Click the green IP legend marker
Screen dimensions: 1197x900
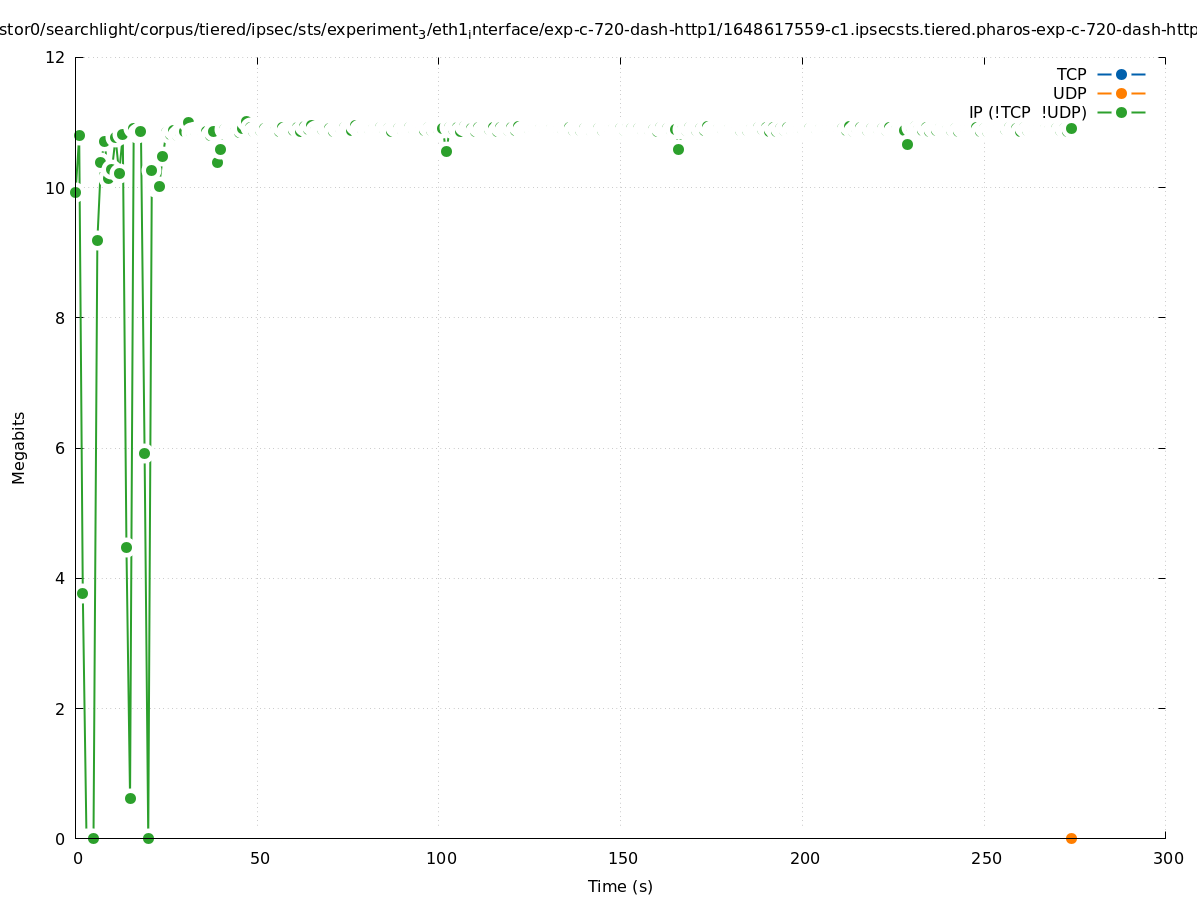tap(1121, 112)
